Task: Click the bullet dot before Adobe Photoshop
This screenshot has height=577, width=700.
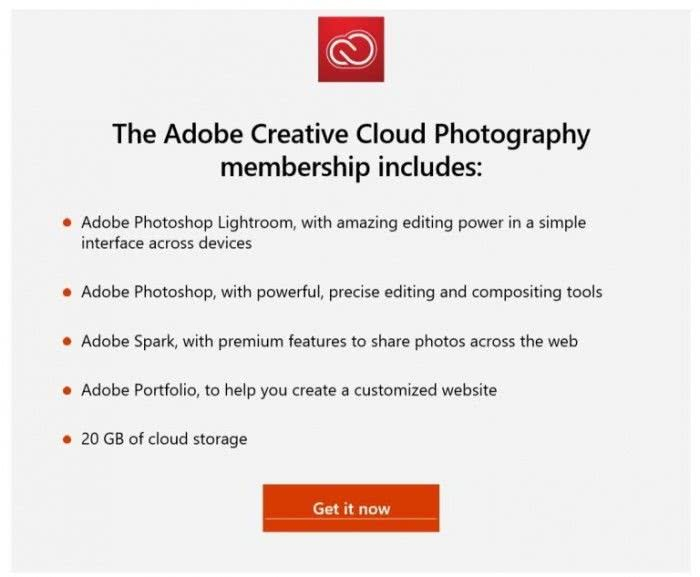Action: (67, 293)
